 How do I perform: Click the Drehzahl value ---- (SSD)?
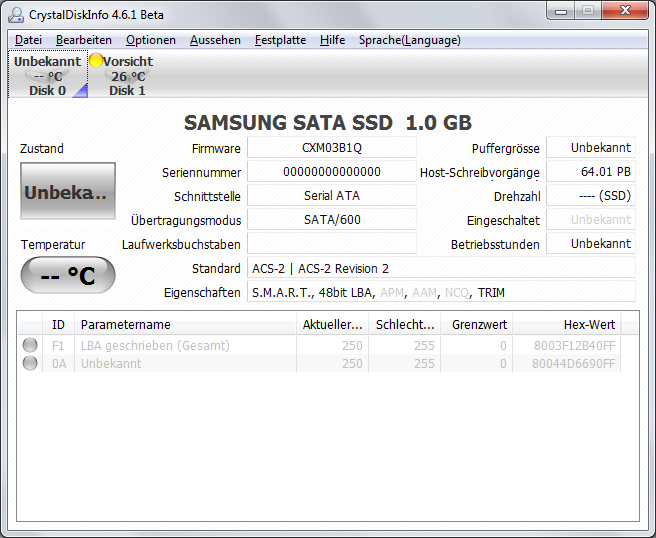click(591, 196)
